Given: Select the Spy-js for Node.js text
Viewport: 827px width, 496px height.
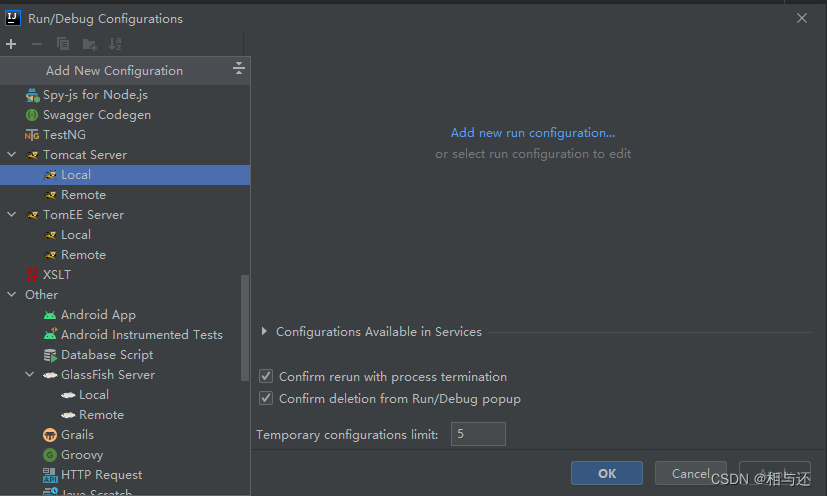Looking at the screenshot, I should 95,95.
